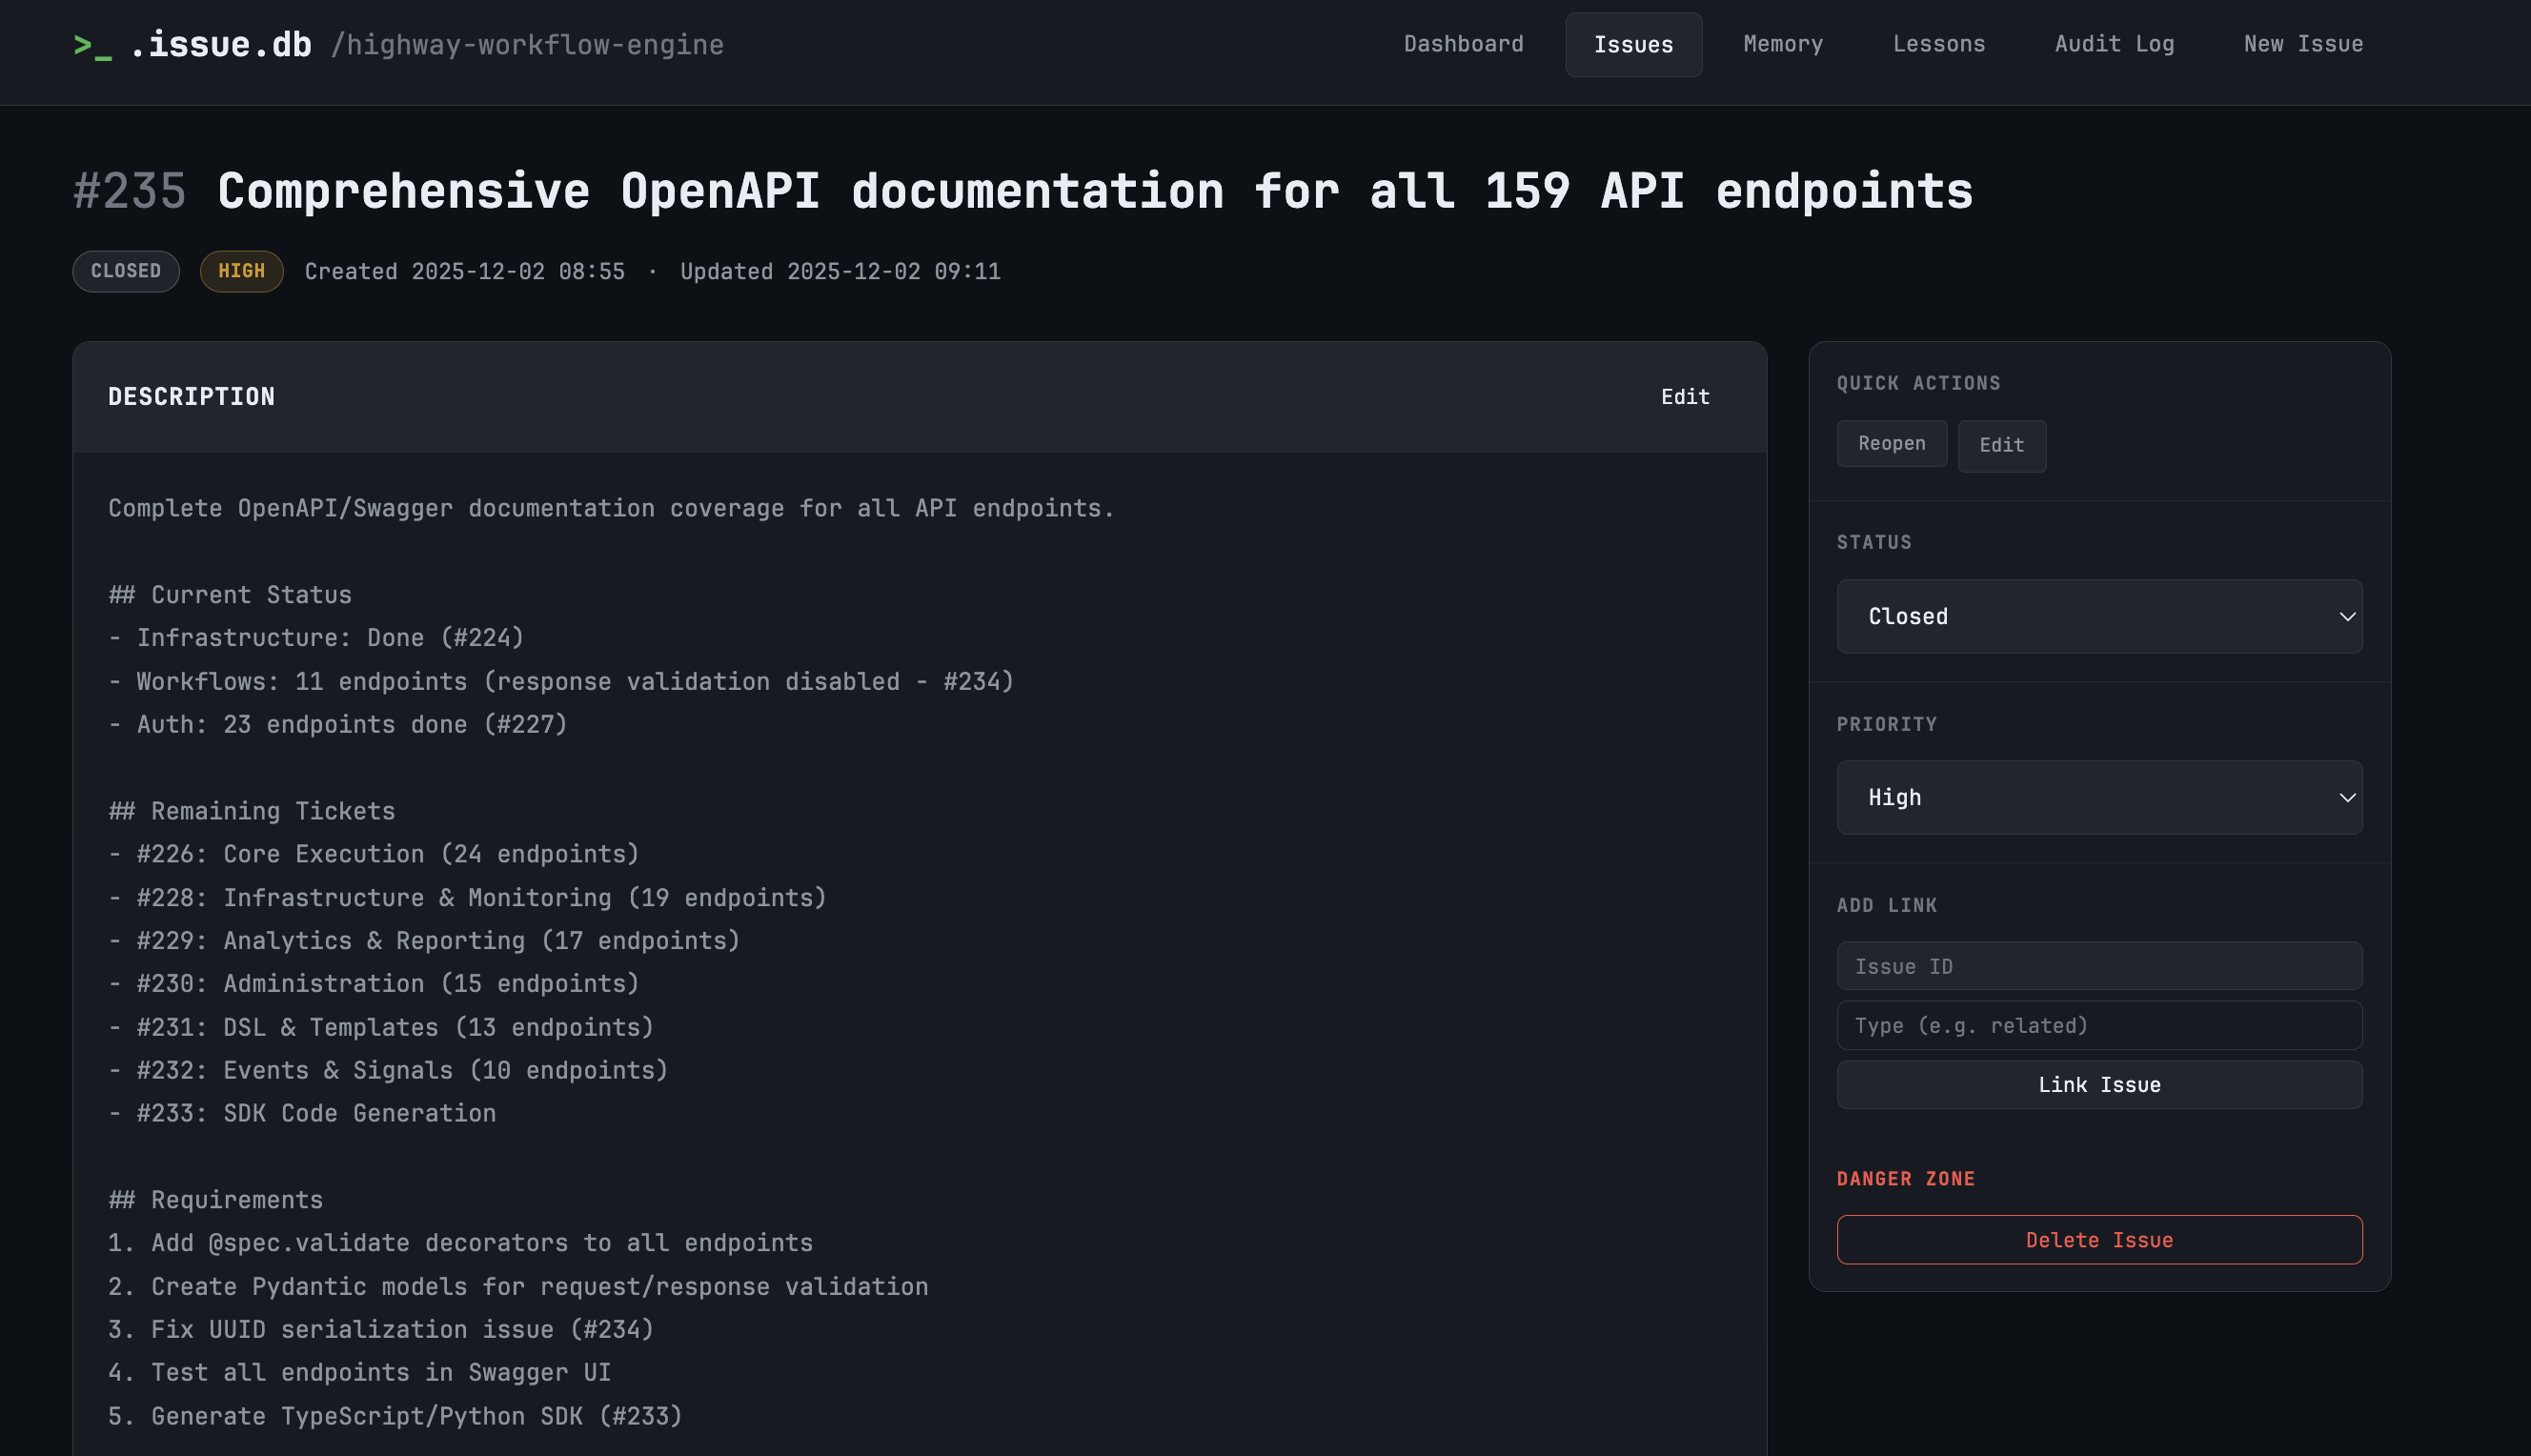Screen dimensions: 2531x1456
Task: Click the red Delete Issue button
Action: 2099,1240
